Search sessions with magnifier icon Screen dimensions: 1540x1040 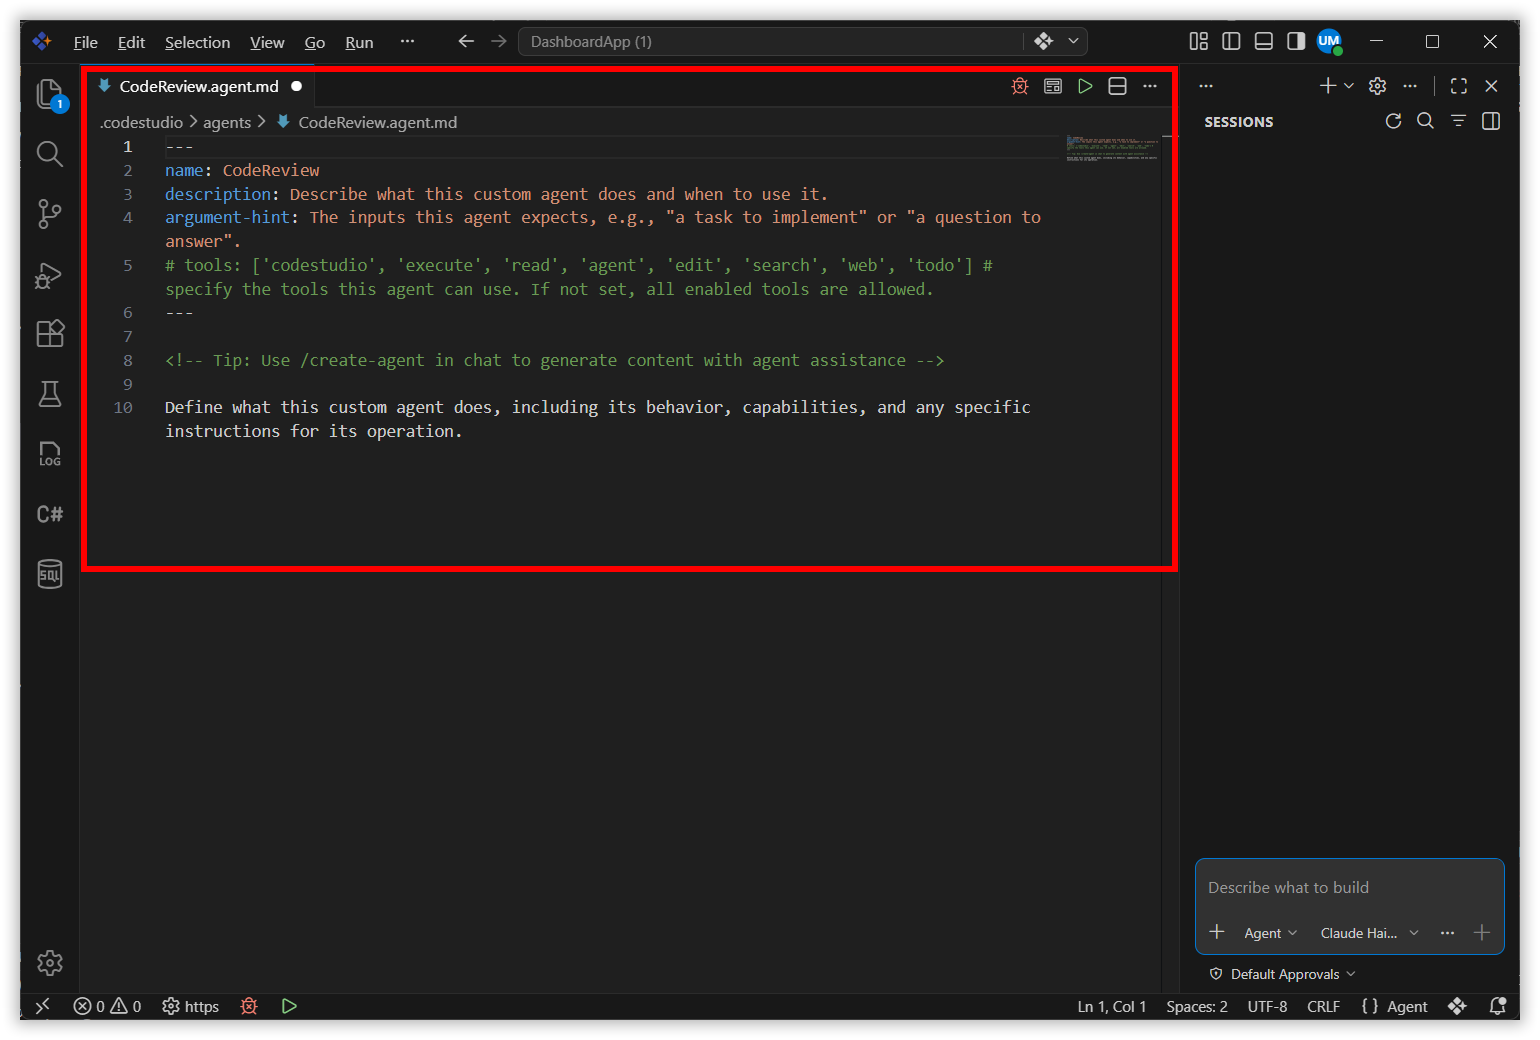[1426, 121]
